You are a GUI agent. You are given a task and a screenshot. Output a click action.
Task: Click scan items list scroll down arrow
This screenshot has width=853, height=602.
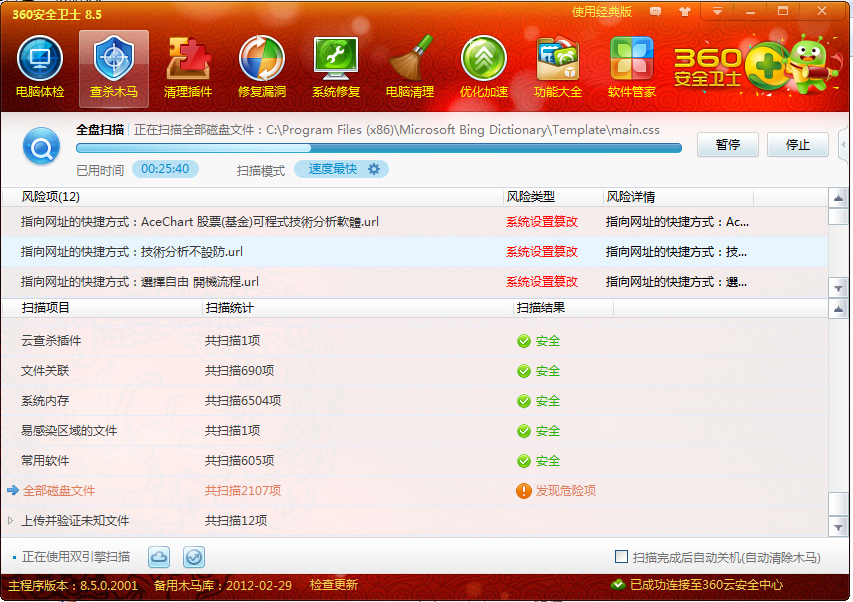coord(838,527)
